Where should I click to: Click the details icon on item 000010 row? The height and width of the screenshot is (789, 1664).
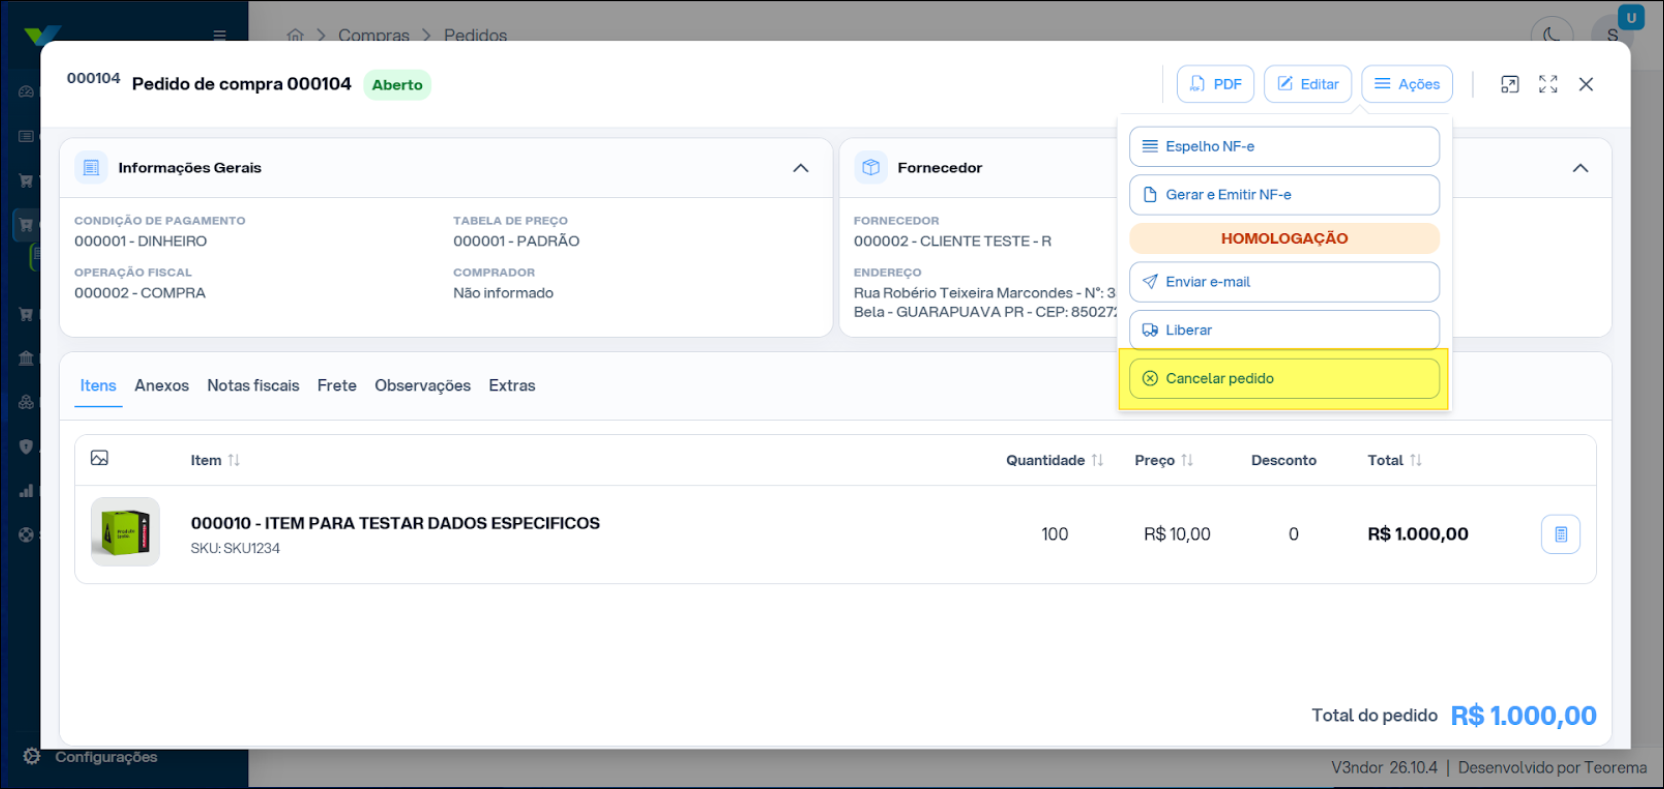tap(1560, 535)
